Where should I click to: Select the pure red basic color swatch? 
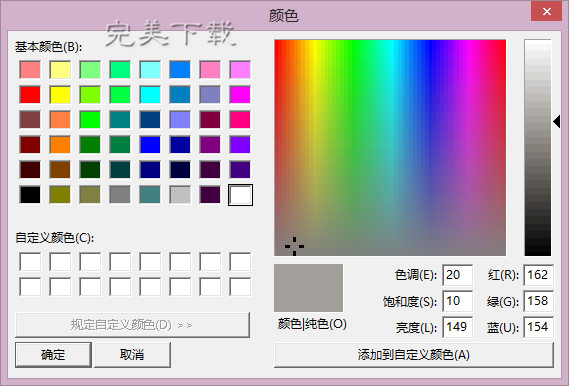click(30, 95)
